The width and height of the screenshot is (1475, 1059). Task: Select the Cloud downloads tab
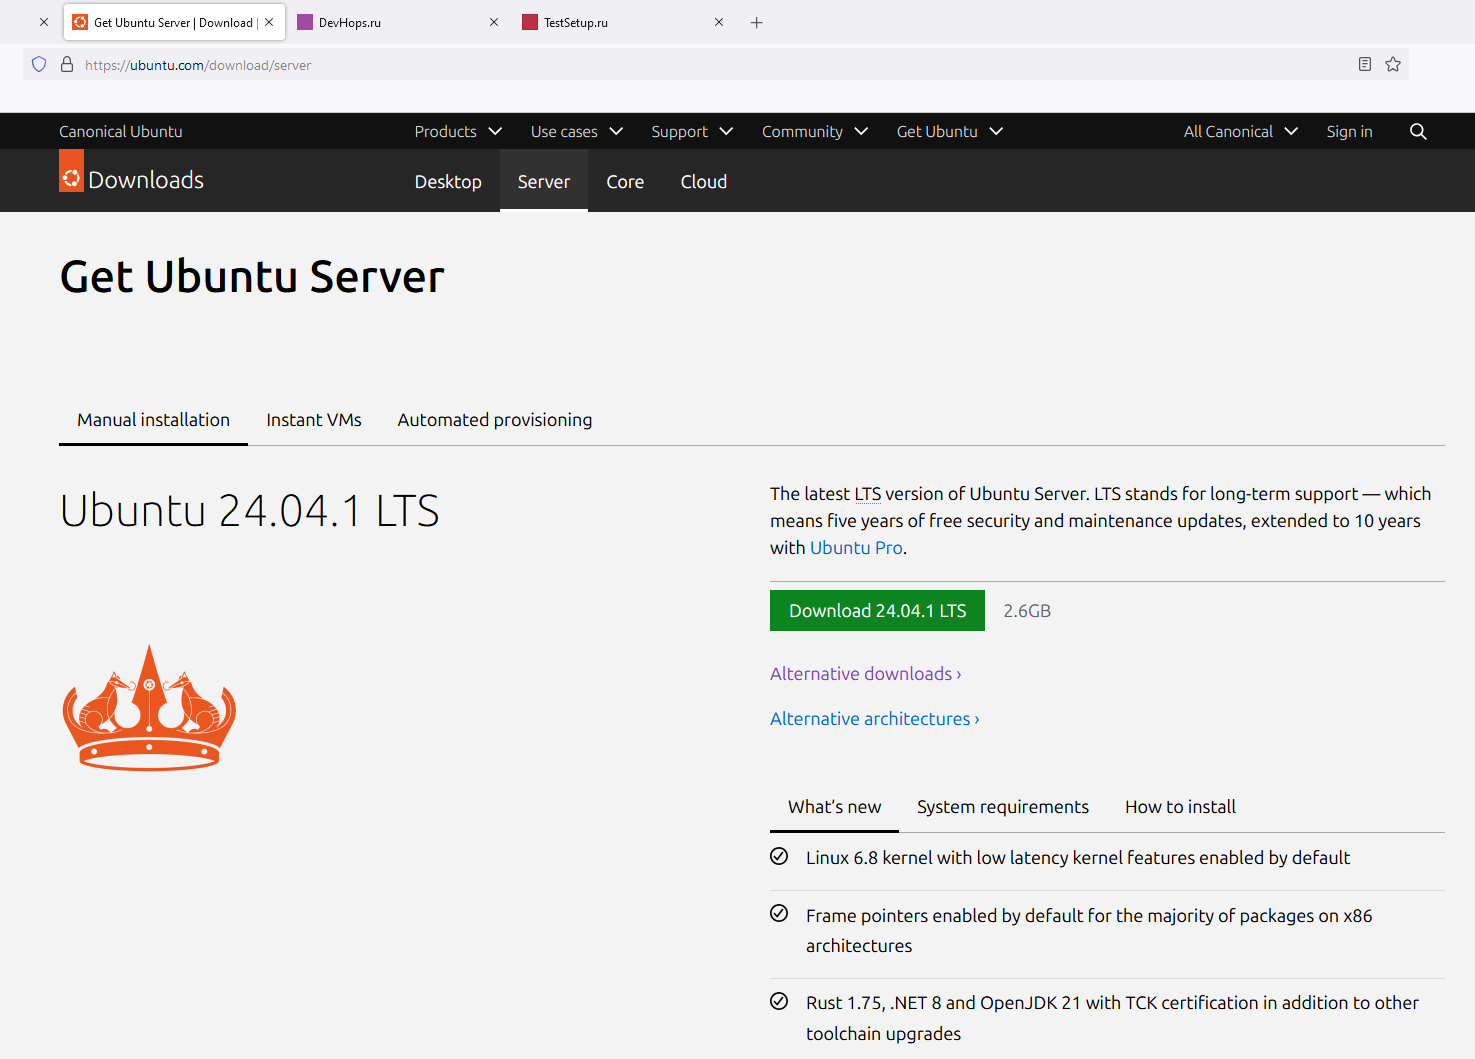click(x=704, y=181)
